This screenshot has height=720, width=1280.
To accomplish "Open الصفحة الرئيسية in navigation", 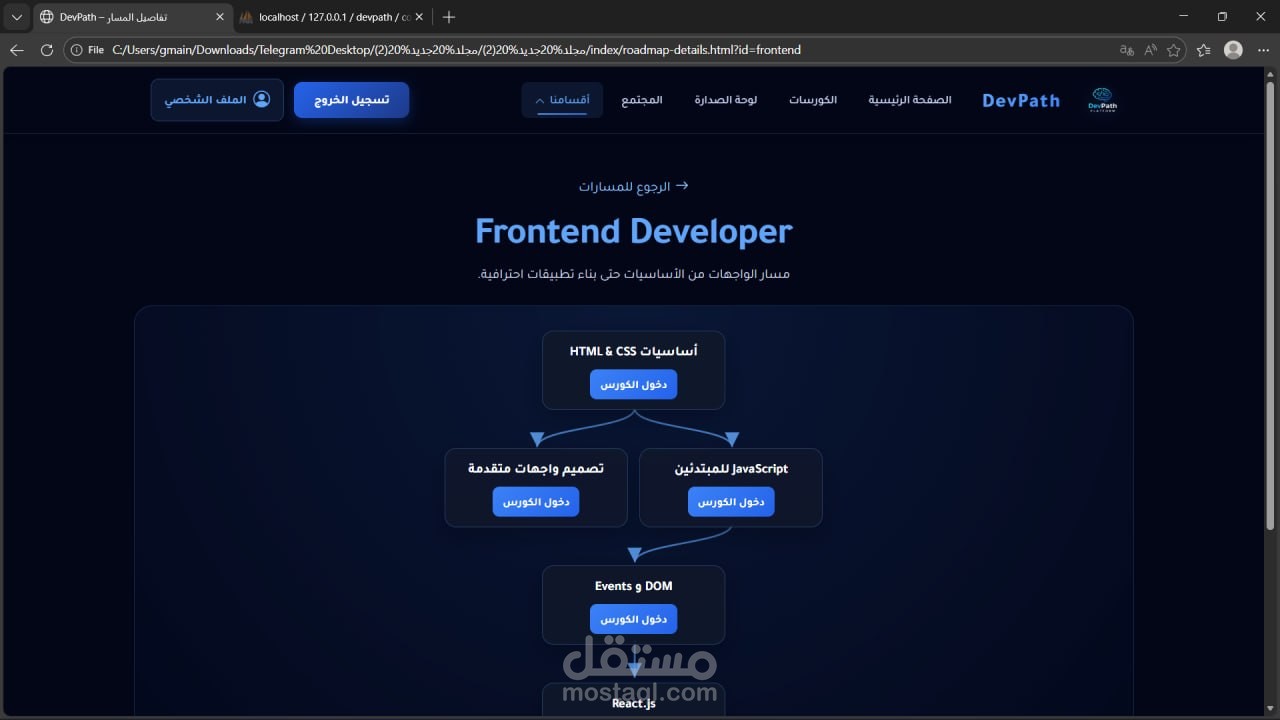I will coord(910,100).
